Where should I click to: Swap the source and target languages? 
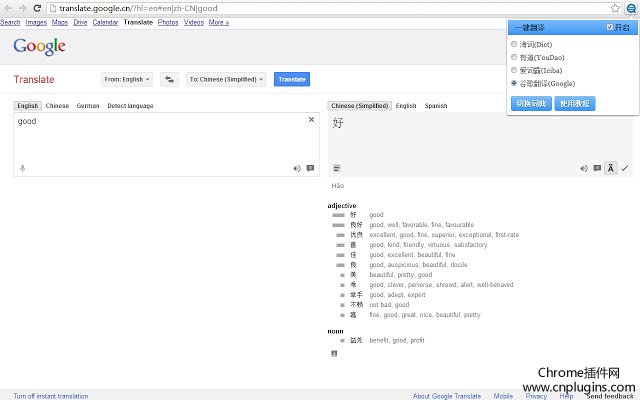click(169, 79)
